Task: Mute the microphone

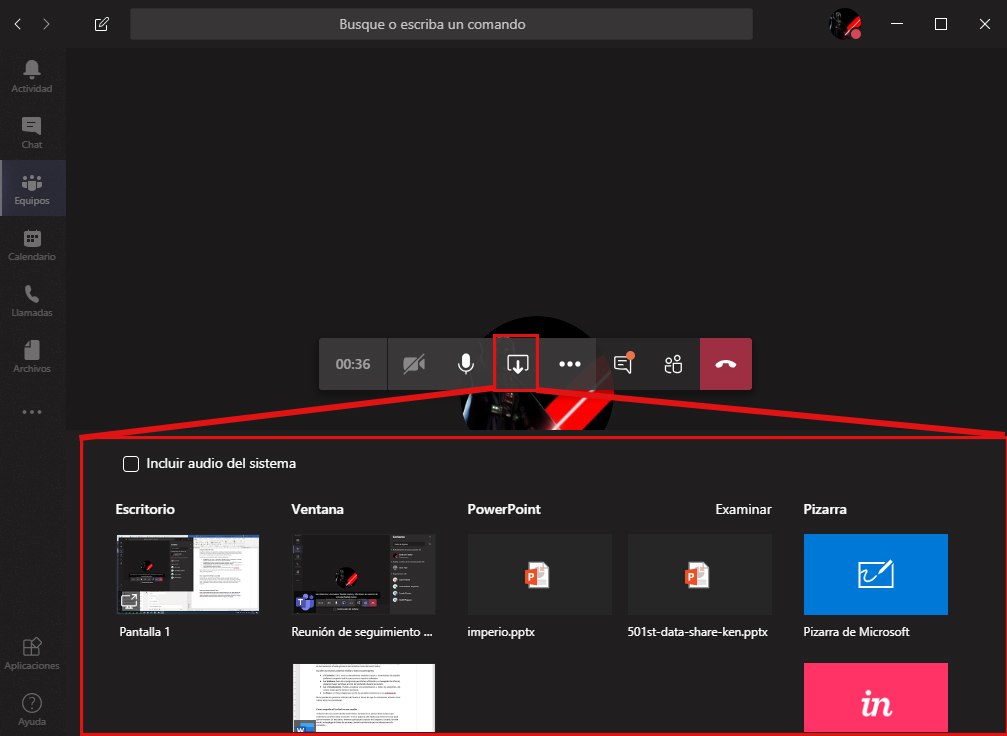Action: coord(465,364)
